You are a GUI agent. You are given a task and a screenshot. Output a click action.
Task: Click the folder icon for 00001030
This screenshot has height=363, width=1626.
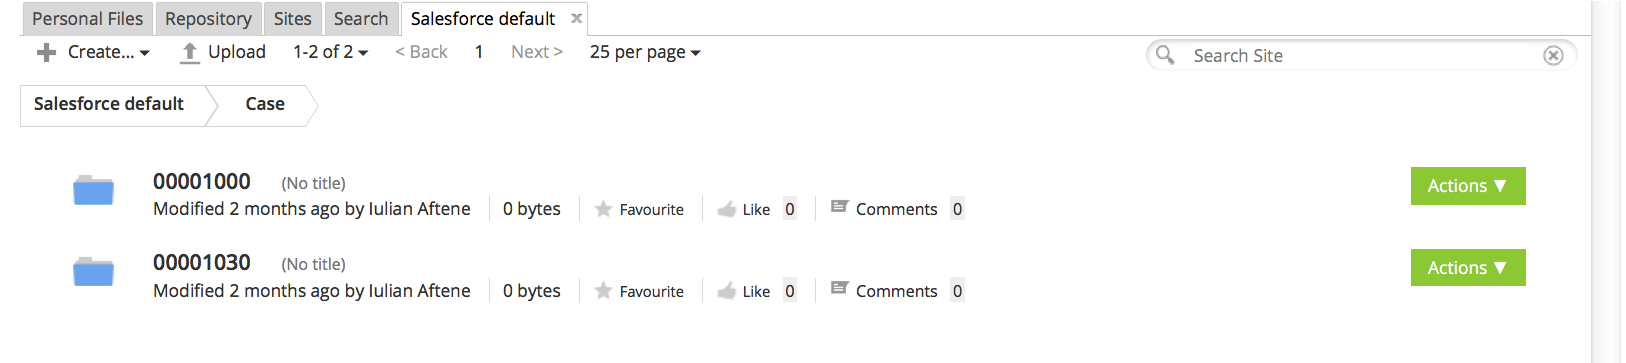[93, 271]
